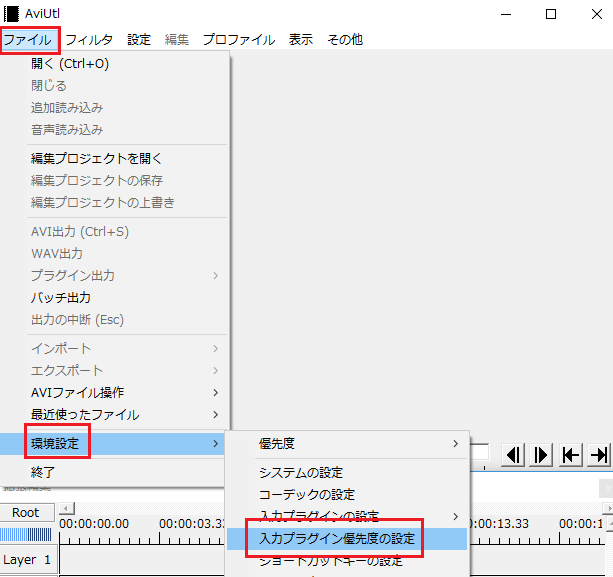Image resolution: width=613 pixels, height=577 pixels.
Task: Open the 表示 menu
Action: (x=301, y=39)
